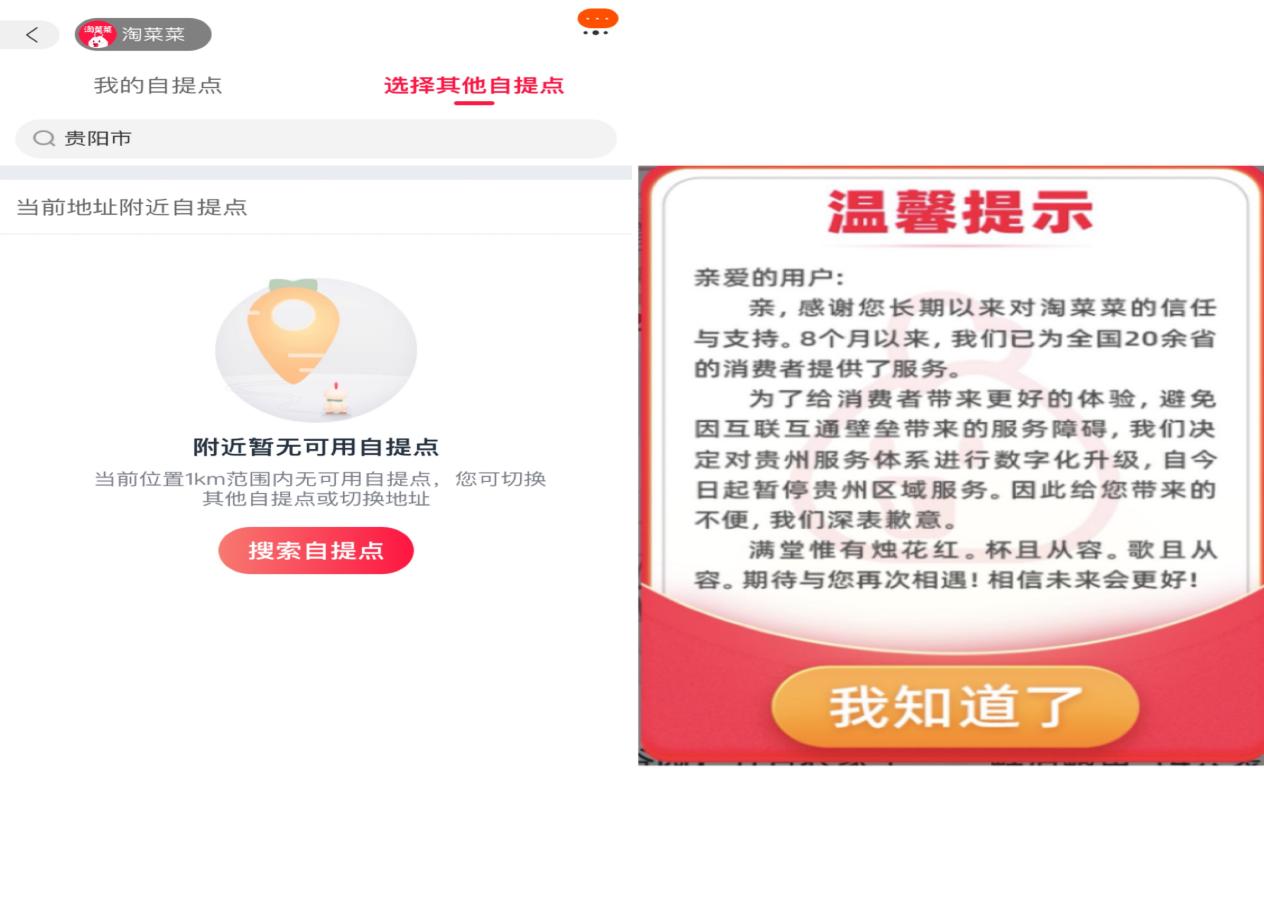Confirm notice with 我知道了 button
The height and width of the screenshot is (908, 1264).
[955, 706]
